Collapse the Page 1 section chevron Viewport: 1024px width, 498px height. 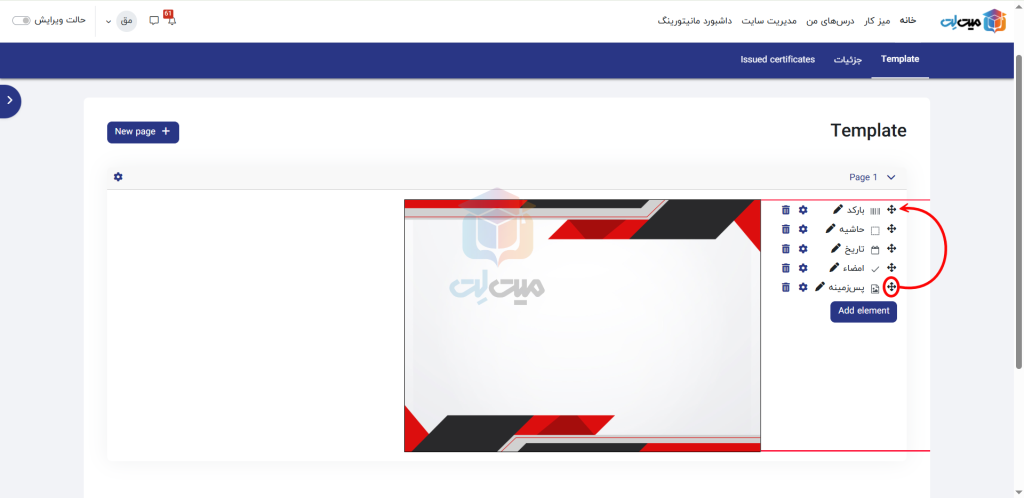click(x=891, y=177)
